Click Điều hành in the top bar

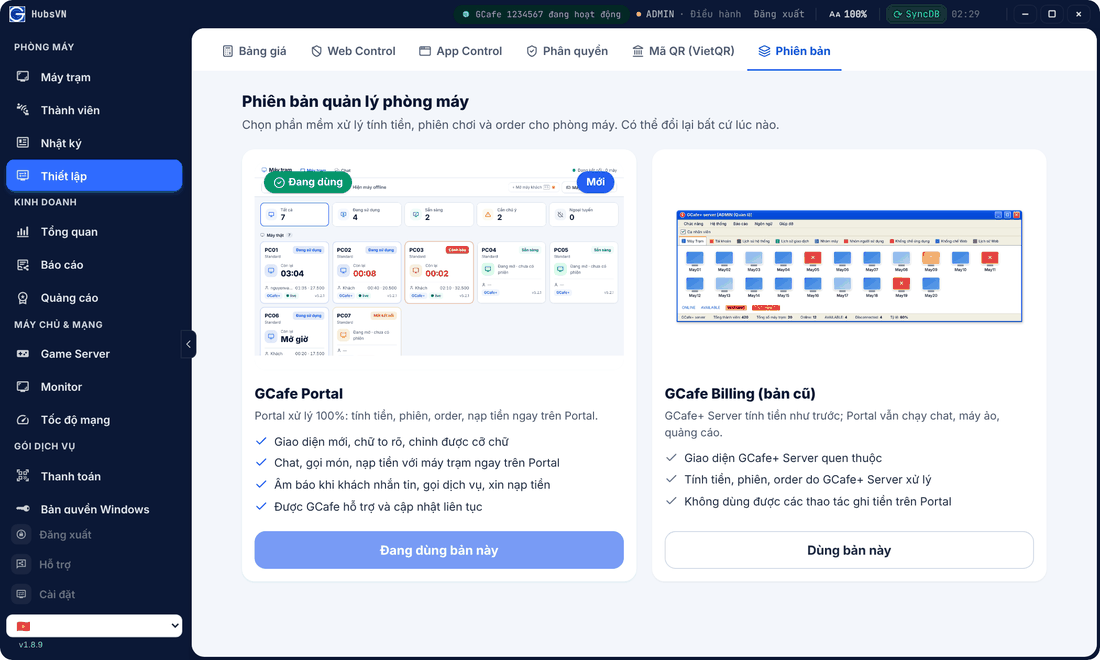click(716, 14)
